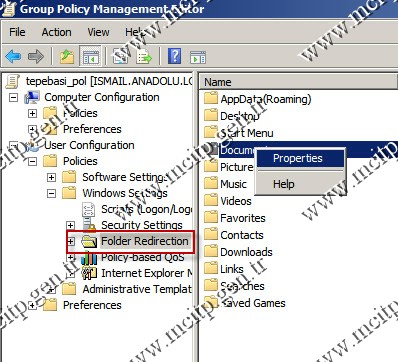Collapse the Windows Settings node
398x362 pixels.
click(x=51, y=193)
